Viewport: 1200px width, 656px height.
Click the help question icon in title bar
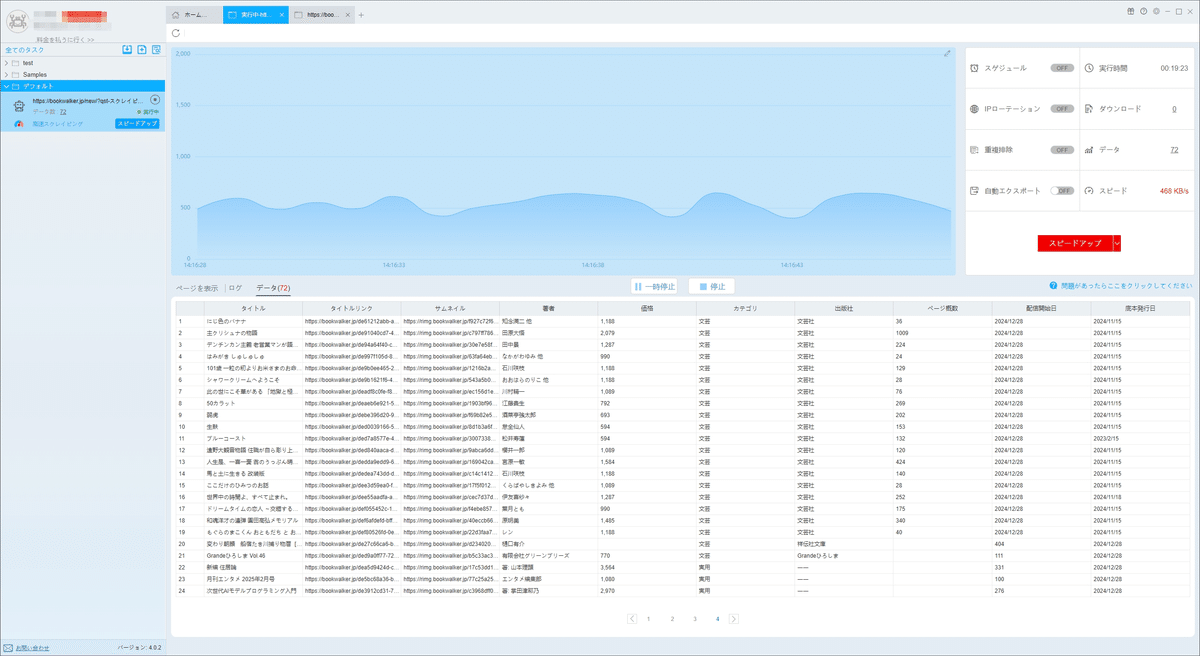(1142, 10)
